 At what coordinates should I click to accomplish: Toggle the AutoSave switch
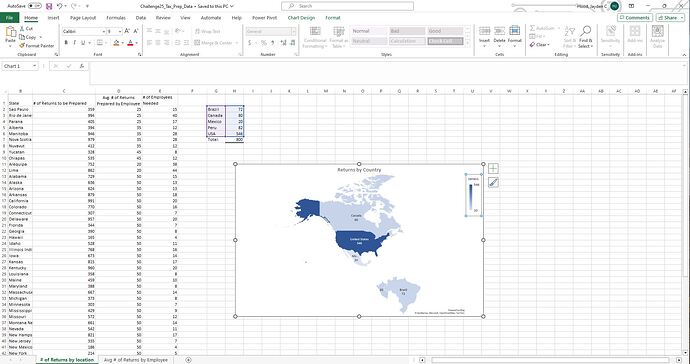click(x=35, y=6)
